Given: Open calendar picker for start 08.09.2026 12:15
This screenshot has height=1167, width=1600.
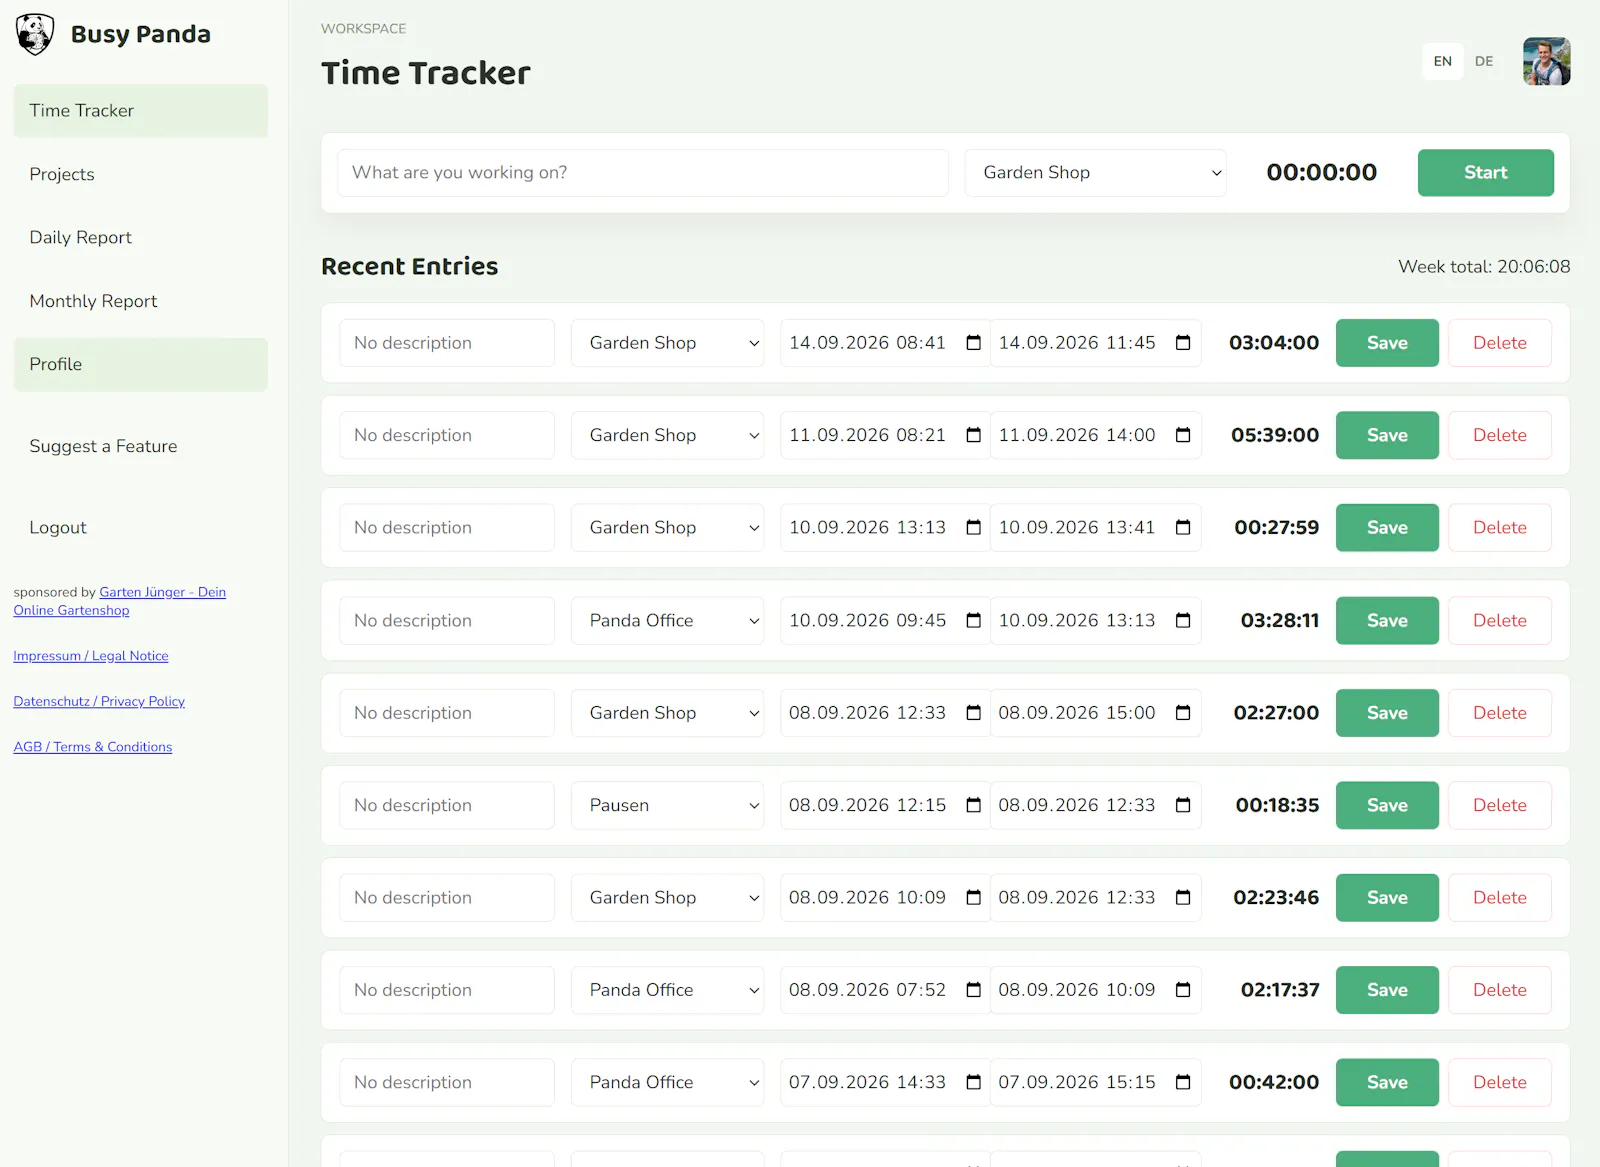Looking at the screenshot, I should coord(973,805).
